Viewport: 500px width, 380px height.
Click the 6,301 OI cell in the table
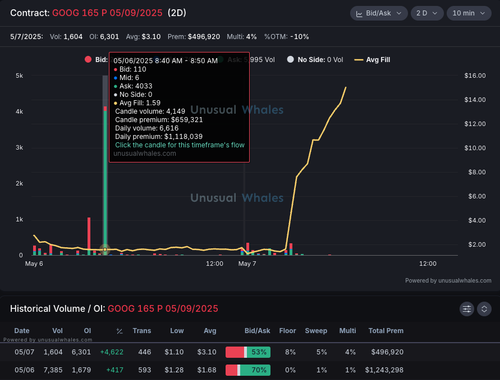81,352
